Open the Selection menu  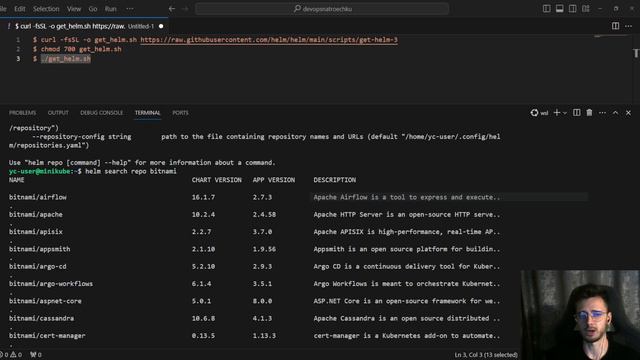coord(46,9)
